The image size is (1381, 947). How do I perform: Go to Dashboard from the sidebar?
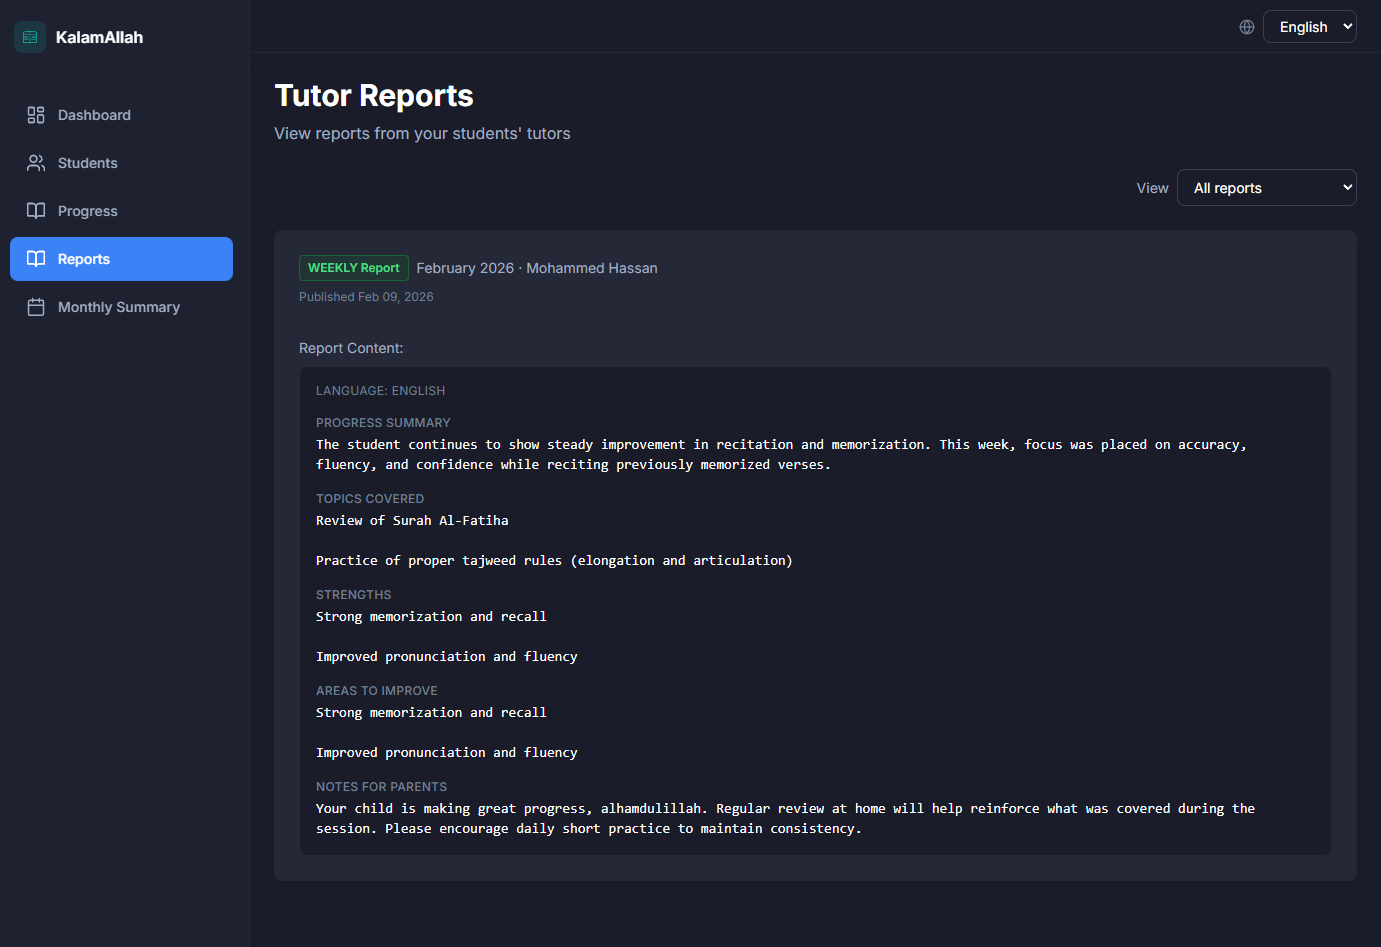point(94,115)
